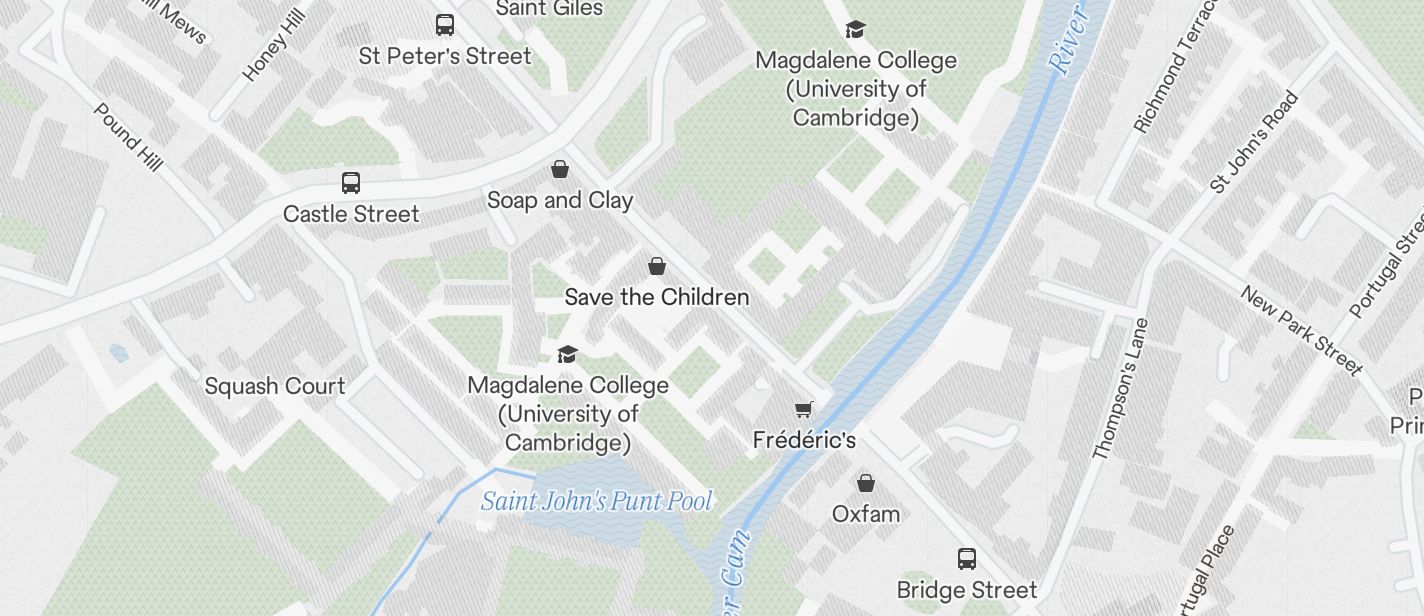Select northern Magdalene College graduation cap icon
The height and width of the screenshot is (616, 1424).
coord(855,29)
